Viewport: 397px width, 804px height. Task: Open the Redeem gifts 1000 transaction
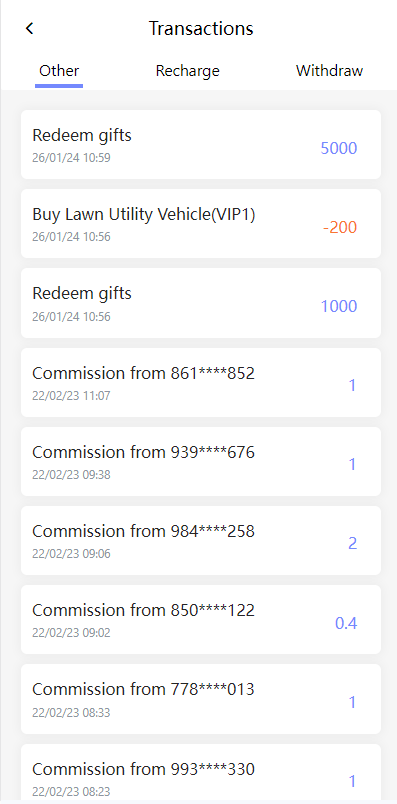click(x=201, y=303)
